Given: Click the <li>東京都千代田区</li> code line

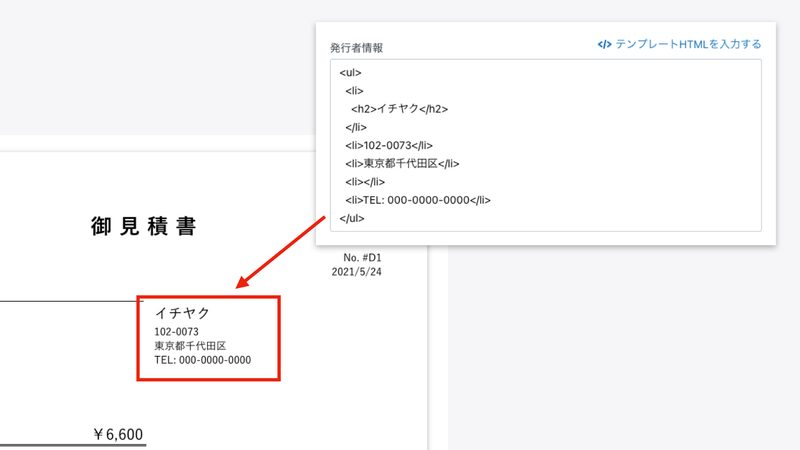Looking at the screenshot, I should click(x=402, y=164).
